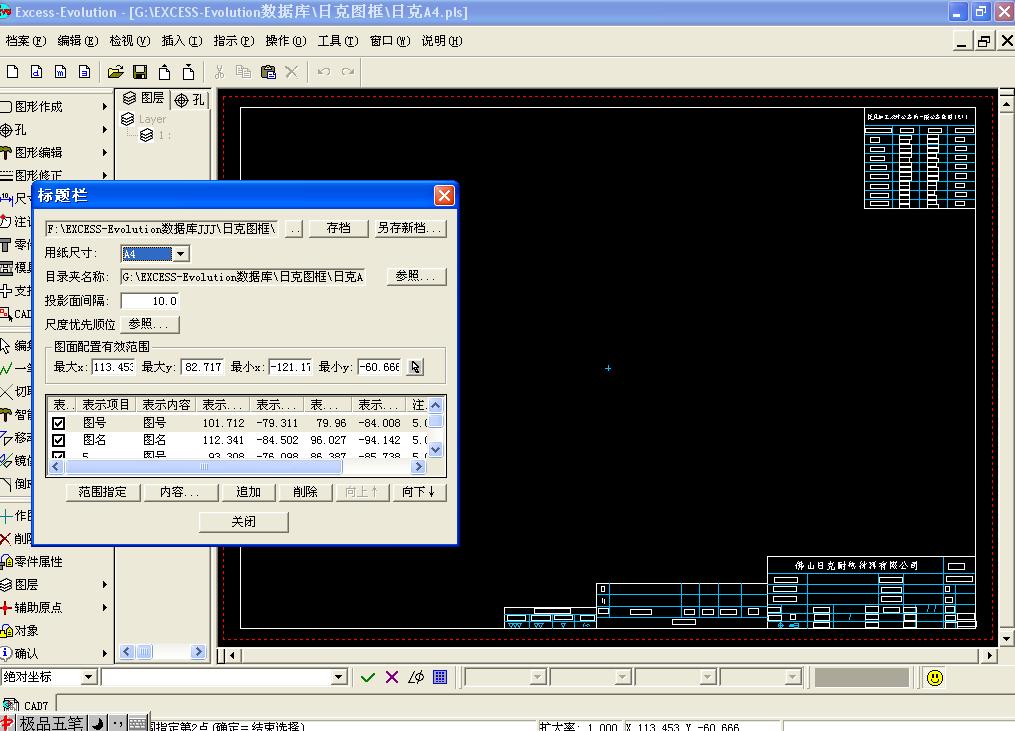Open the 编辑(E) menu
1015x731 pixels.
(x=78, y=41)
